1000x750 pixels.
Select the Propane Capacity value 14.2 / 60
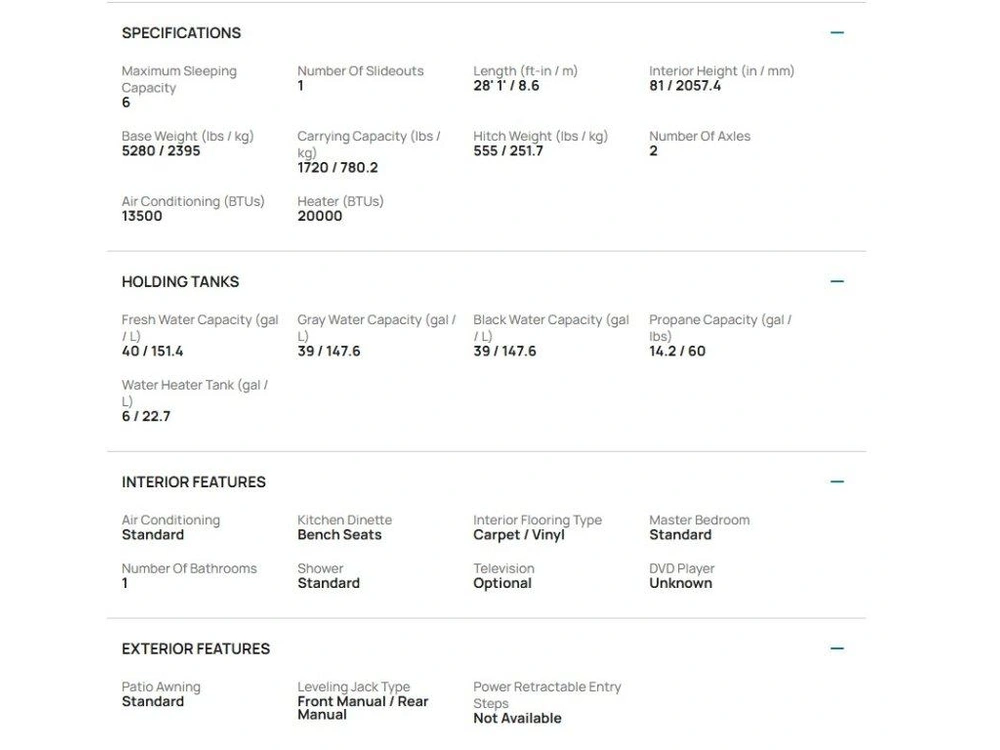[x=677, y=351]
